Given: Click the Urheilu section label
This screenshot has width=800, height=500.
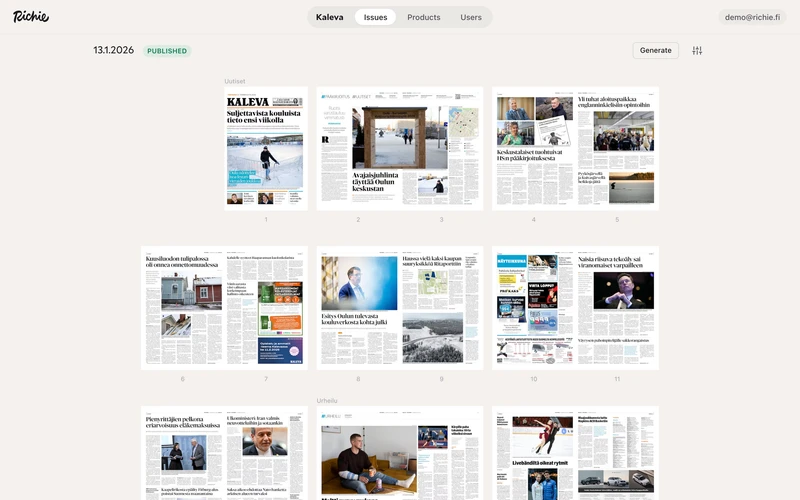Looking at the screenshot, I should tap(327, 401).
